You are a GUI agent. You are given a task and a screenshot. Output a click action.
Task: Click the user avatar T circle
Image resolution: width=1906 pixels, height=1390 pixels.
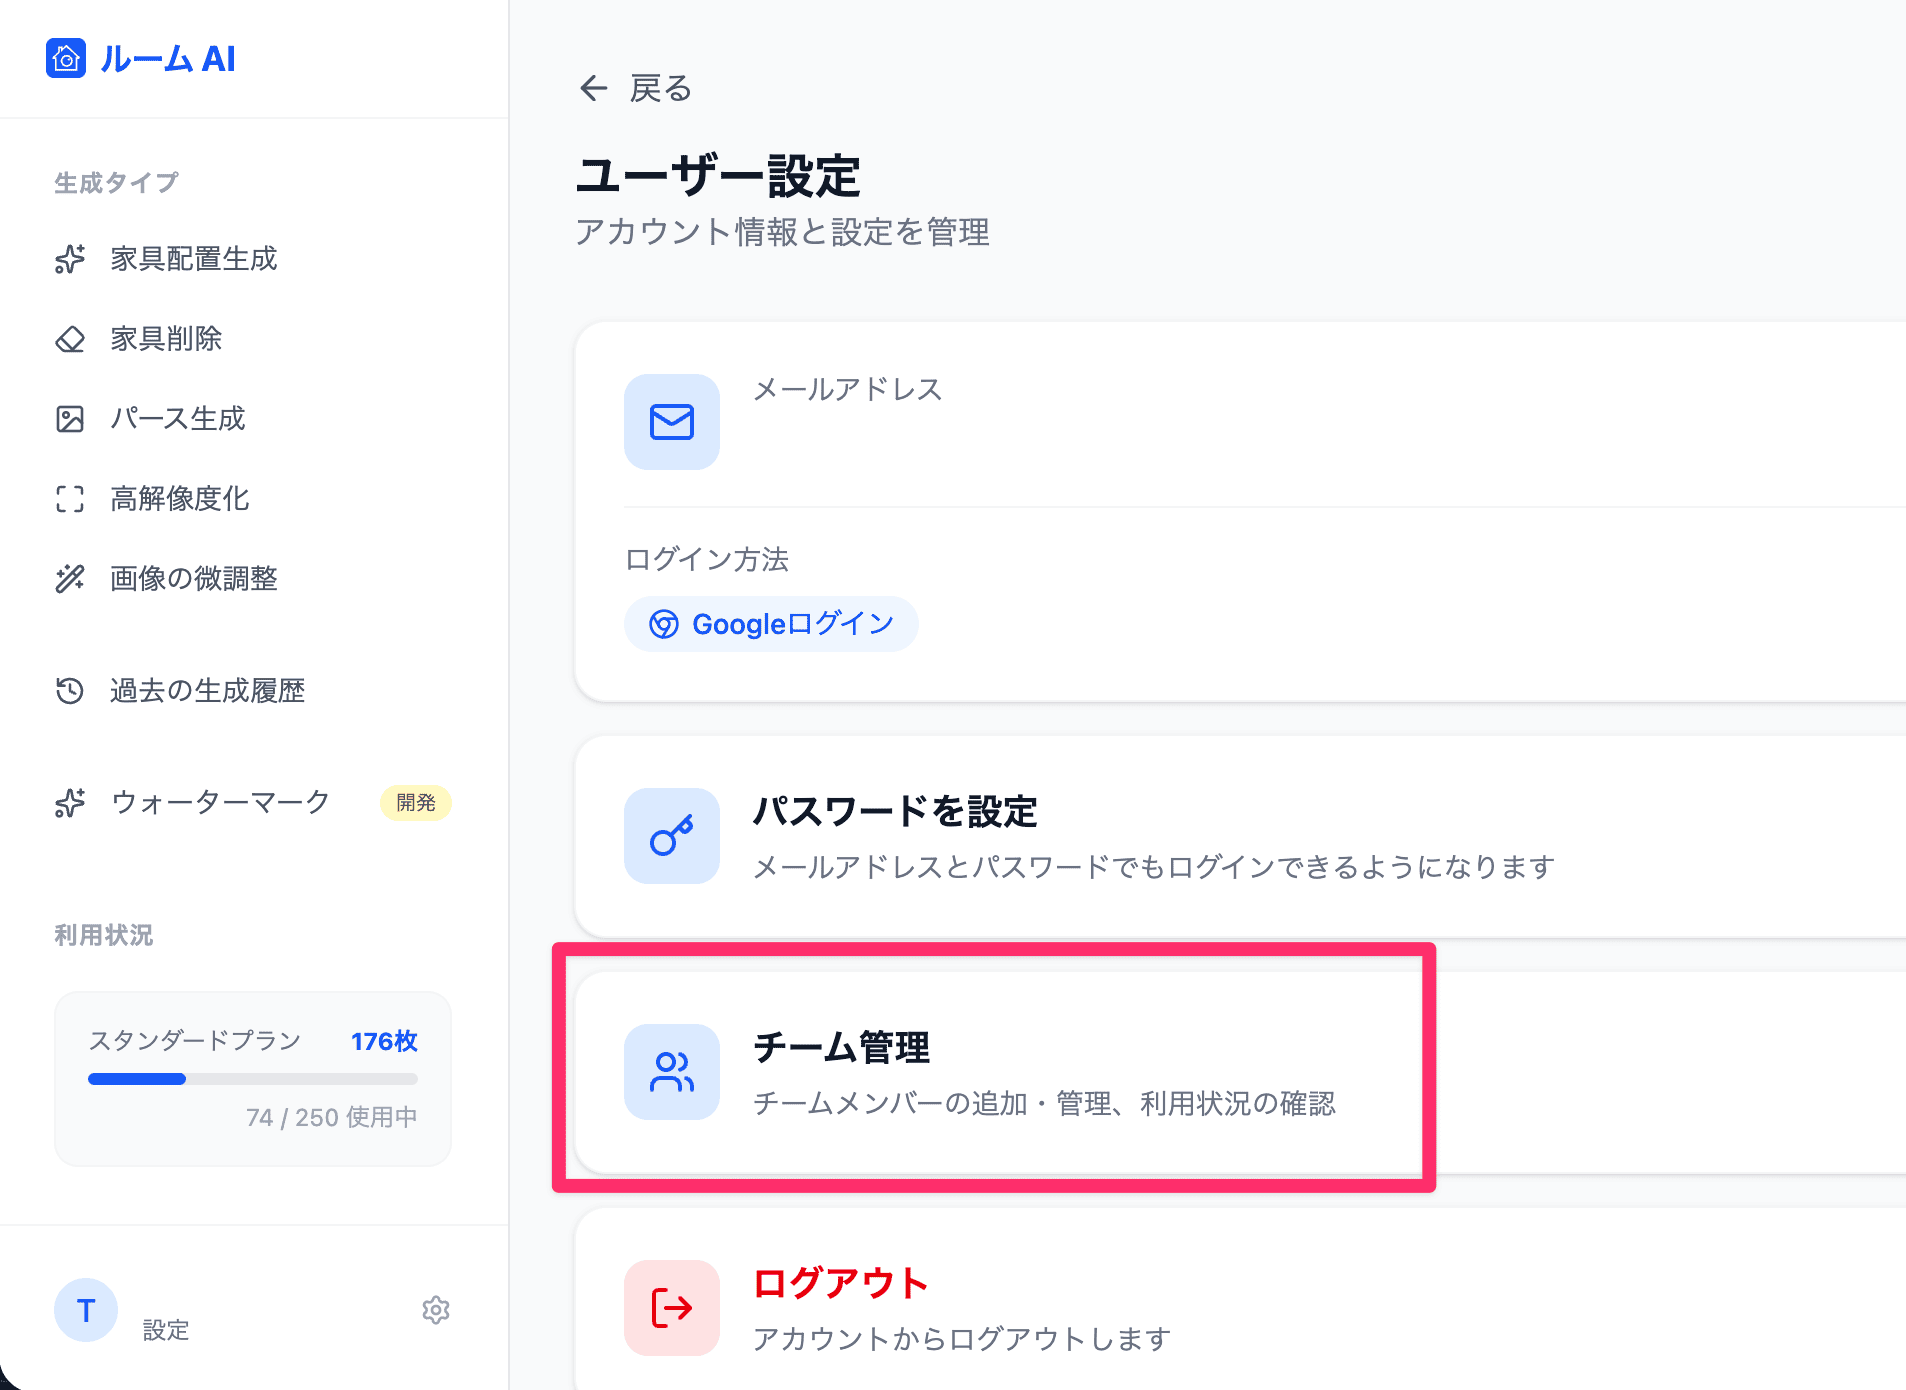click(x=86, y=1310)
